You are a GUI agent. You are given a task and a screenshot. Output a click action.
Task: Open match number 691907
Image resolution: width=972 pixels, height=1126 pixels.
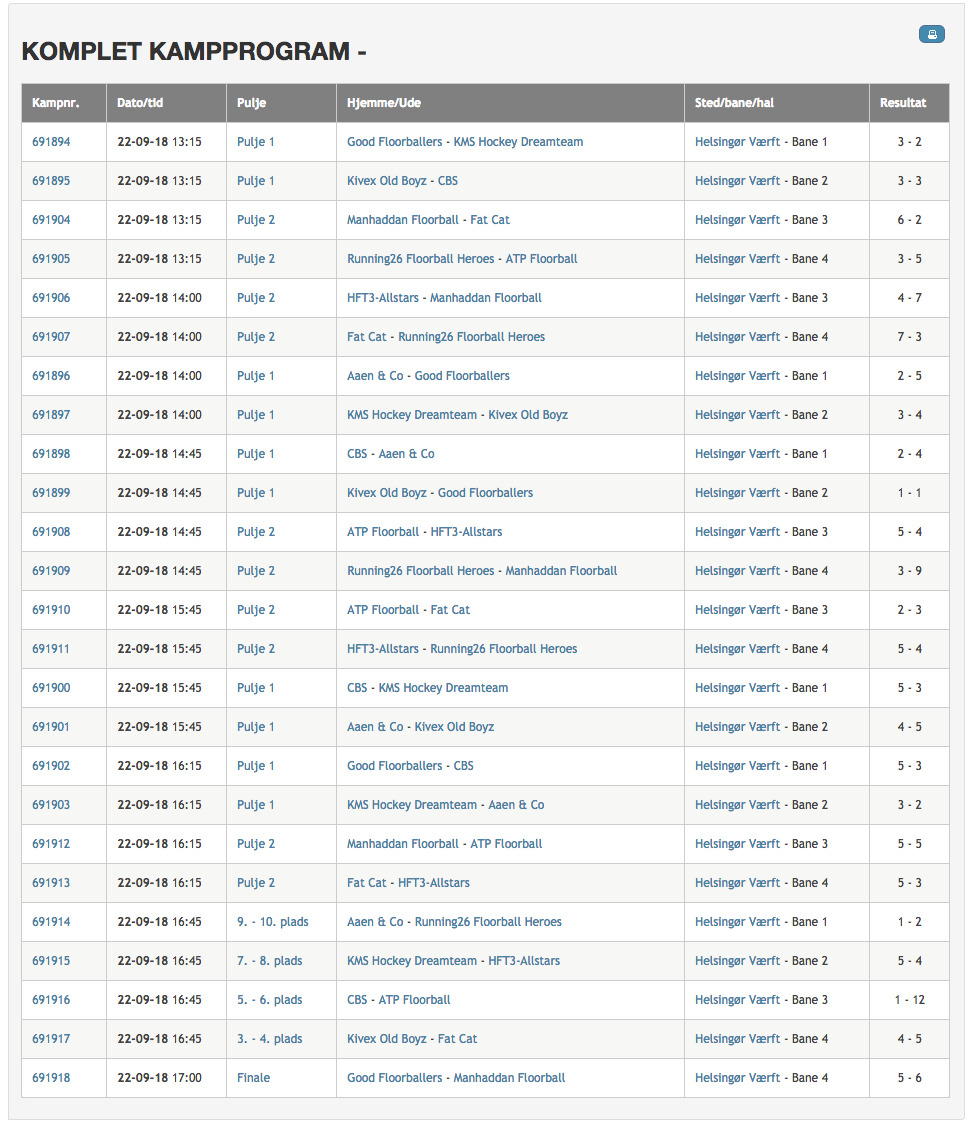pyautogui.click(x=51, y=337)
